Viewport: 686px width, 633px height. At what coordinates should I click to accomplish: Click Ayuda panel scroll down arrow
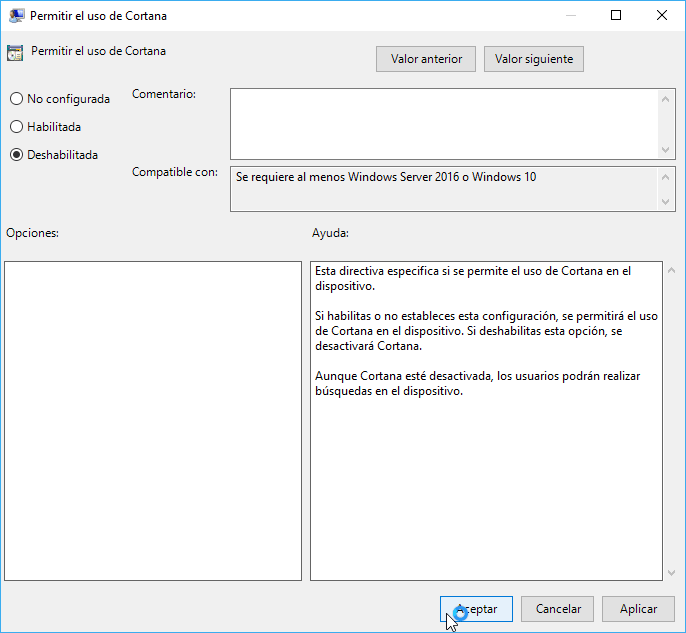pyautogui.click(x=672, y=573)
